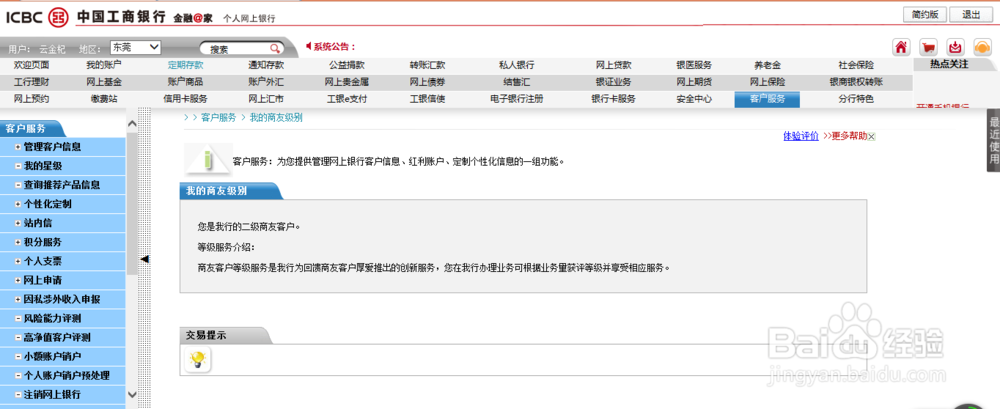This screenshot has height=409, width=1000.
Task: Expand 个性化定制 tree node
Action: click(x=18, y=205)
